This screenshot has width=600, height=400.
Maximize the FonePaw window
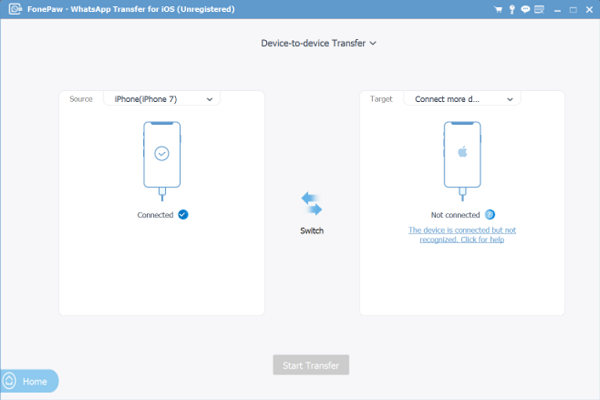(571, 9)
